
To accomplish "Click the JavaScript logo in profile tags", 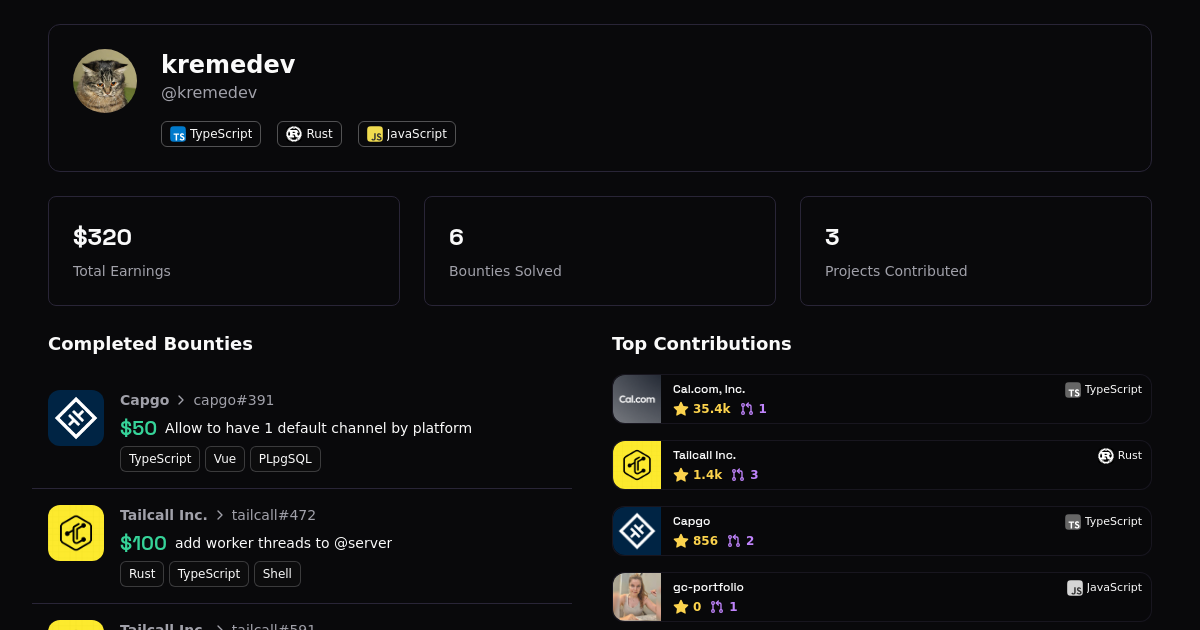I will pyautogui.click(x=375, y=134).
